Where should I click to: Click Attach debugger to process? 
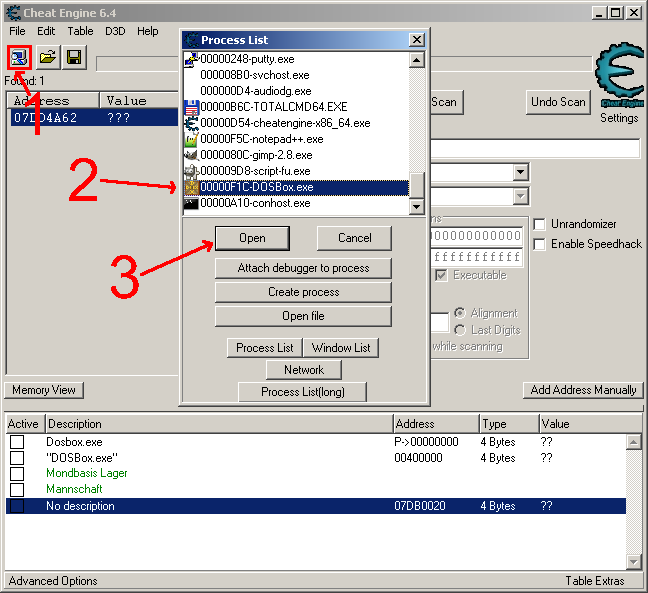pyautogui.click(x=303, y=268)
